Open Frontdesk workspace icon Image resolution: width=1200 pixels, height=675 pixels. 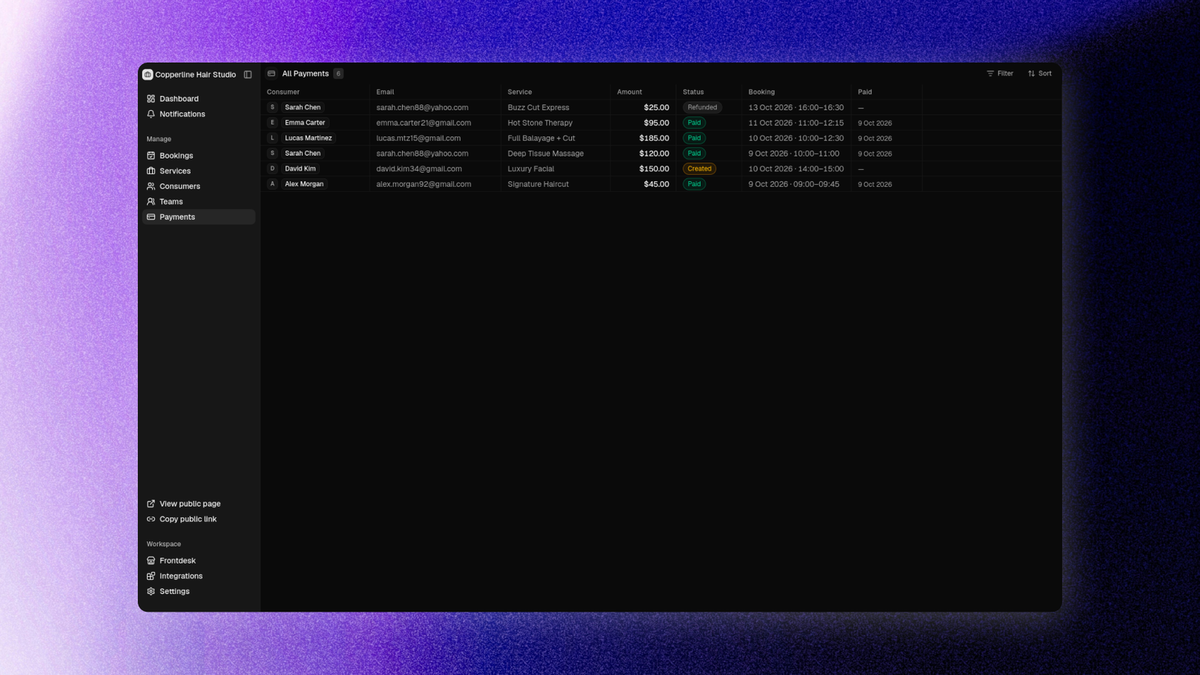point(151,561)
